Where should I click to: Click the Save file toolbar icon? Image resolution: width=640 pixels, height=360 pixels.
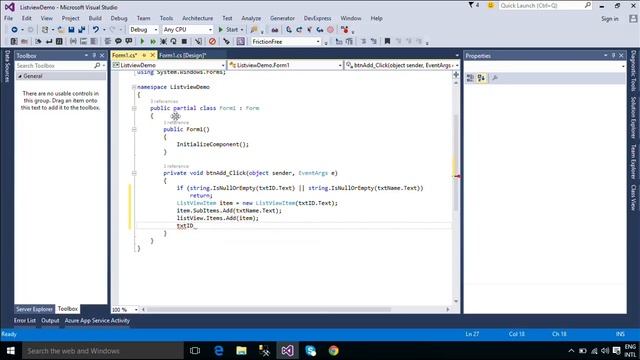click(71, 29)
